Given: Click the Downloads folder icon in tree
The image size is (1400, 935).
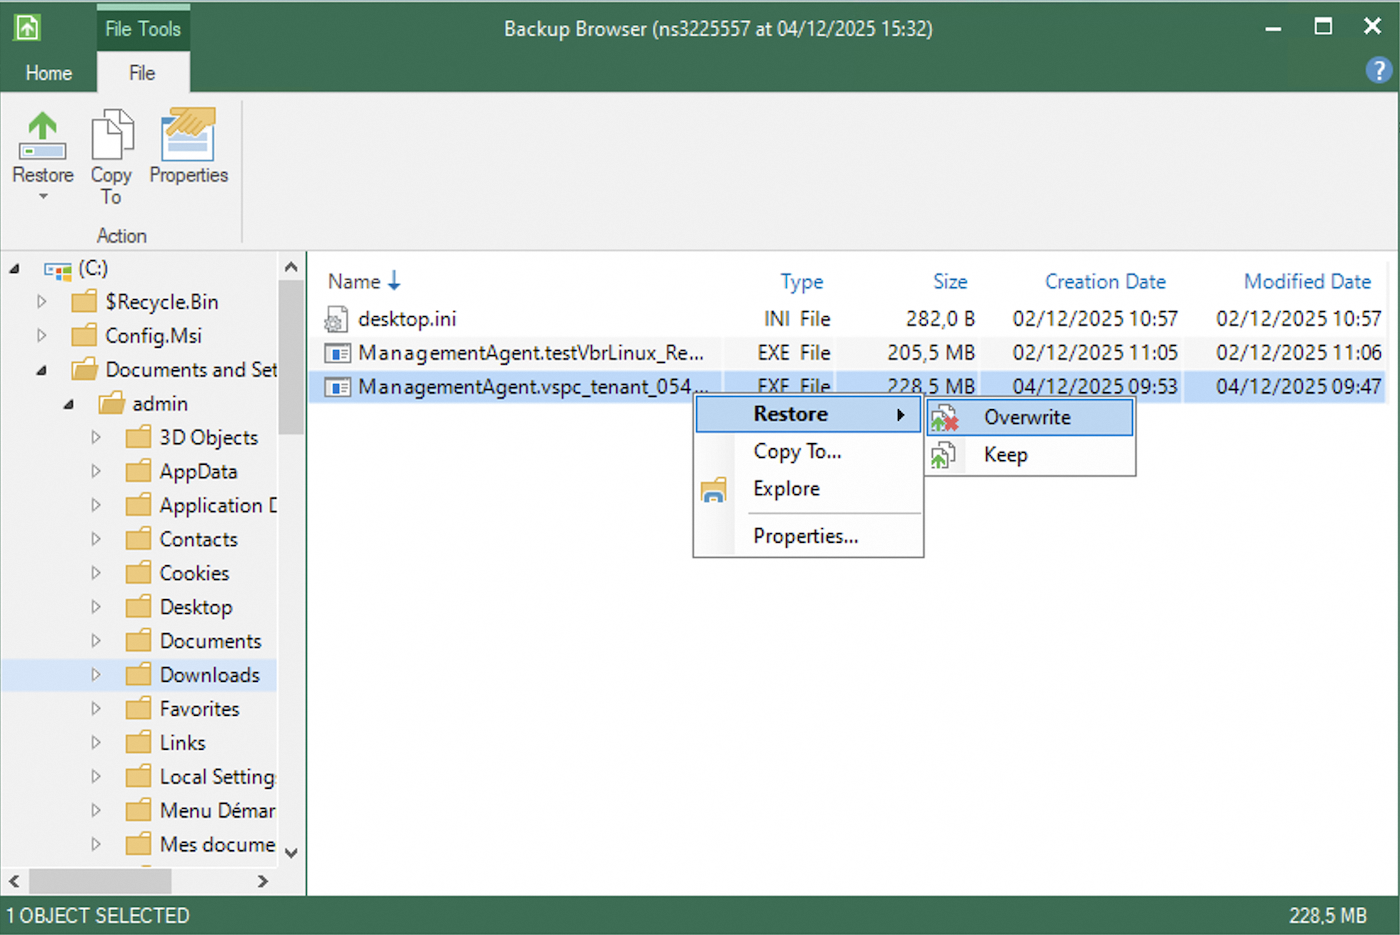Looking at the screenshot, I should pos(139,674).
